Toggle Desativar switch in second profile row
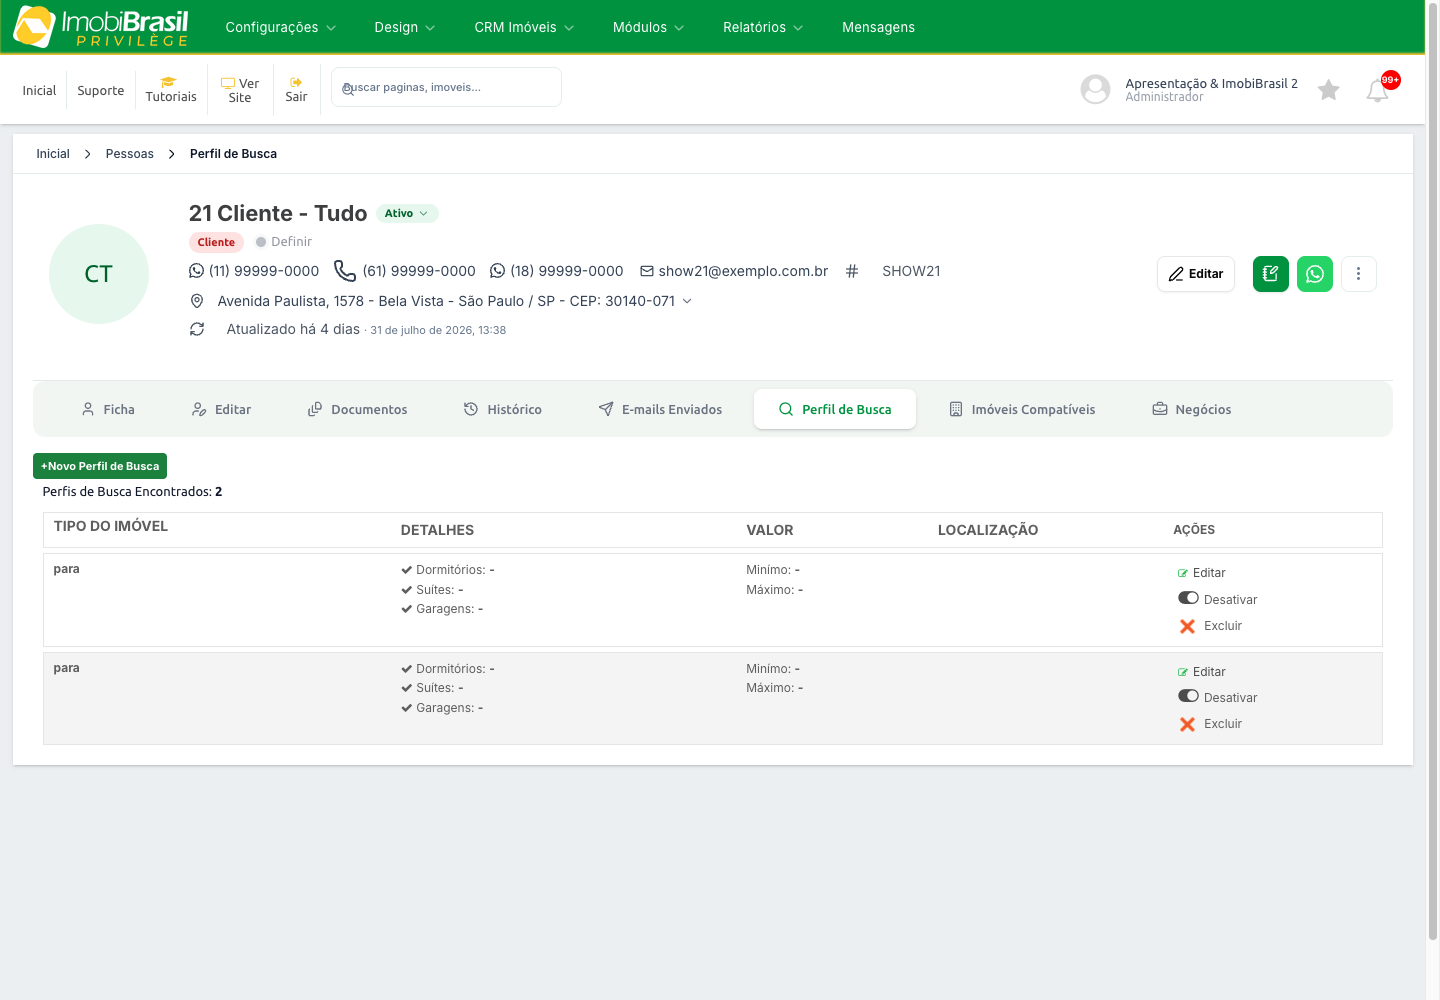Image resolution: width=1440 pixels, height=1000 pixels. coord(1188,696)
